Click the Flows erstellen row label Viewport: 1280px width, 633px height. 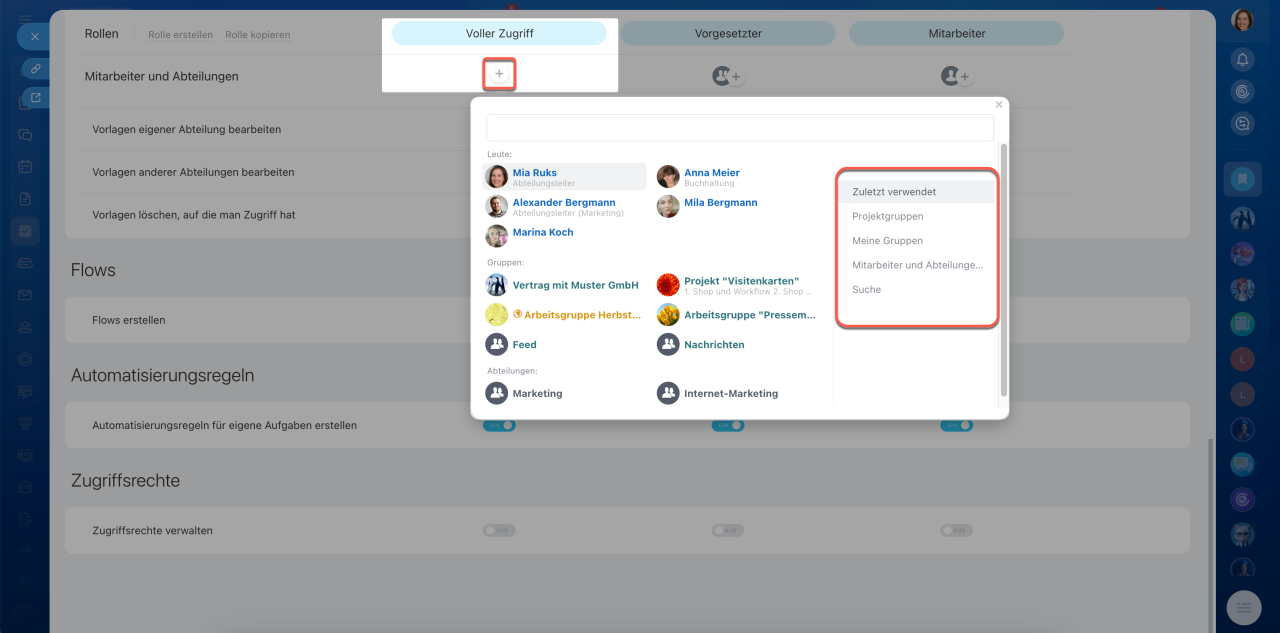129,320
